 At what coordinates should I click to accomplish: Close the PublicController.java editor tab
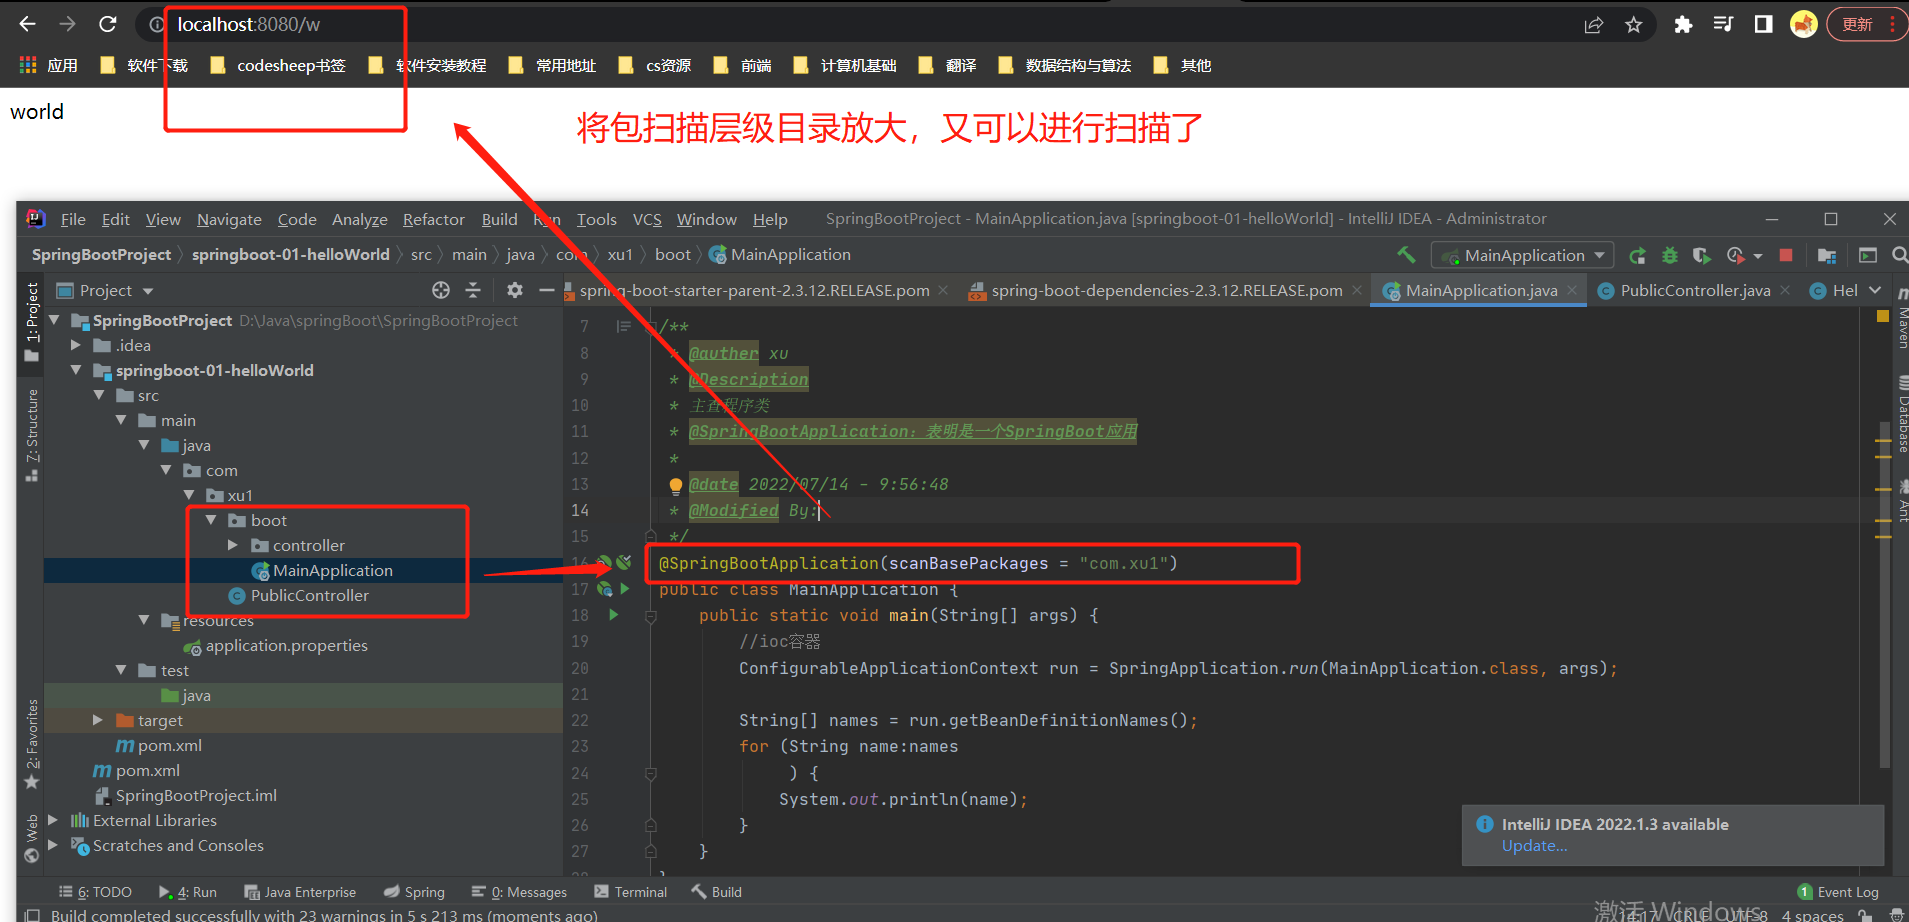pos(1785,290)
